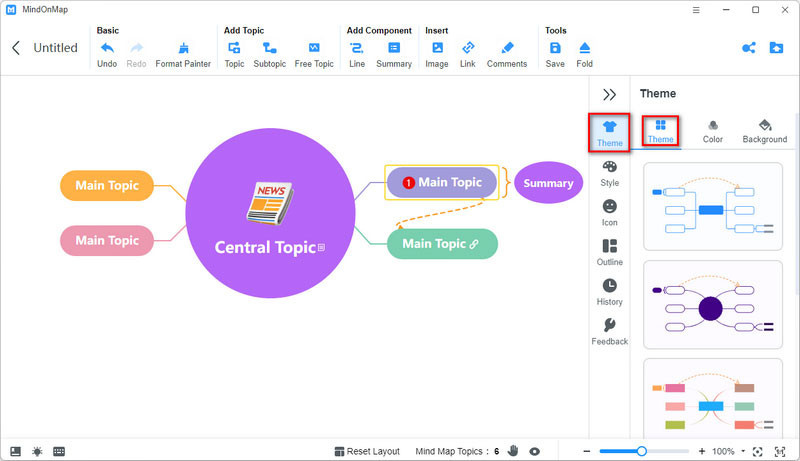Open the Outline sidebar panel

click(x=610, y=252)
